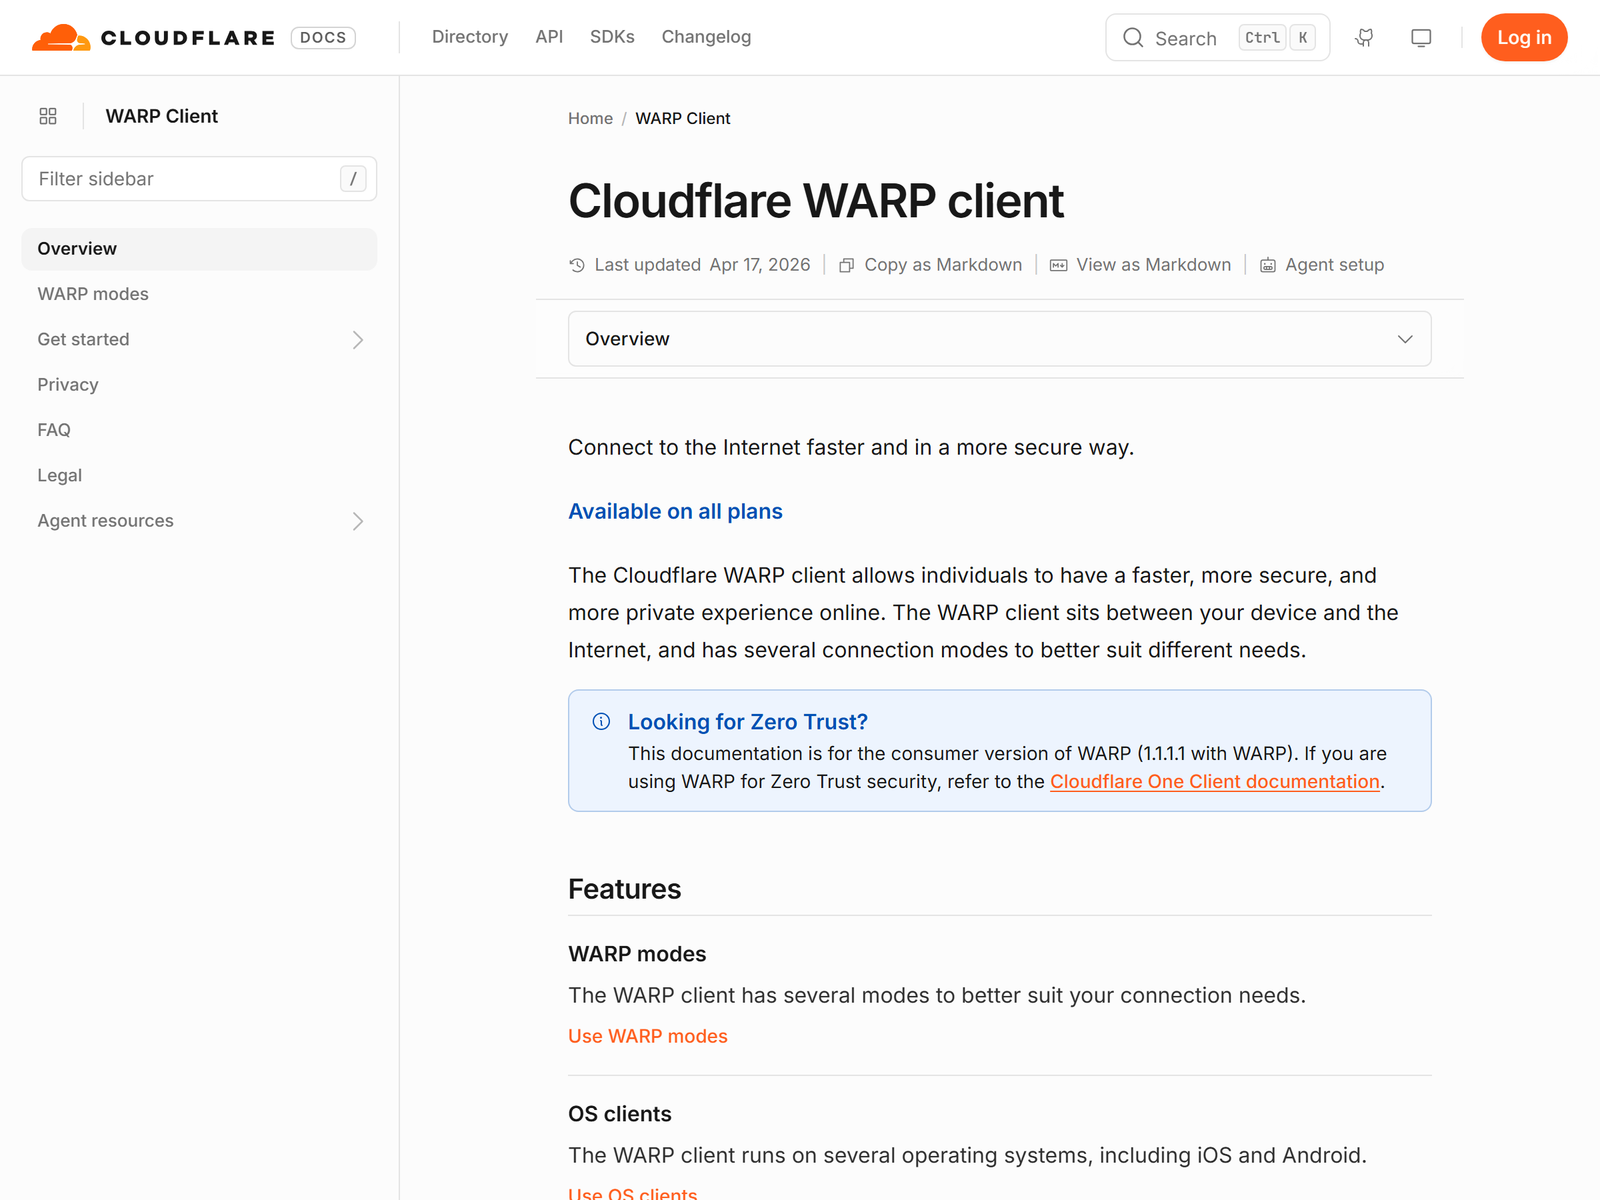The image size is (1600, 1200).
Task: Click the slash shortcut key badge
Action: pyautogui.click(x=353, y=179)
